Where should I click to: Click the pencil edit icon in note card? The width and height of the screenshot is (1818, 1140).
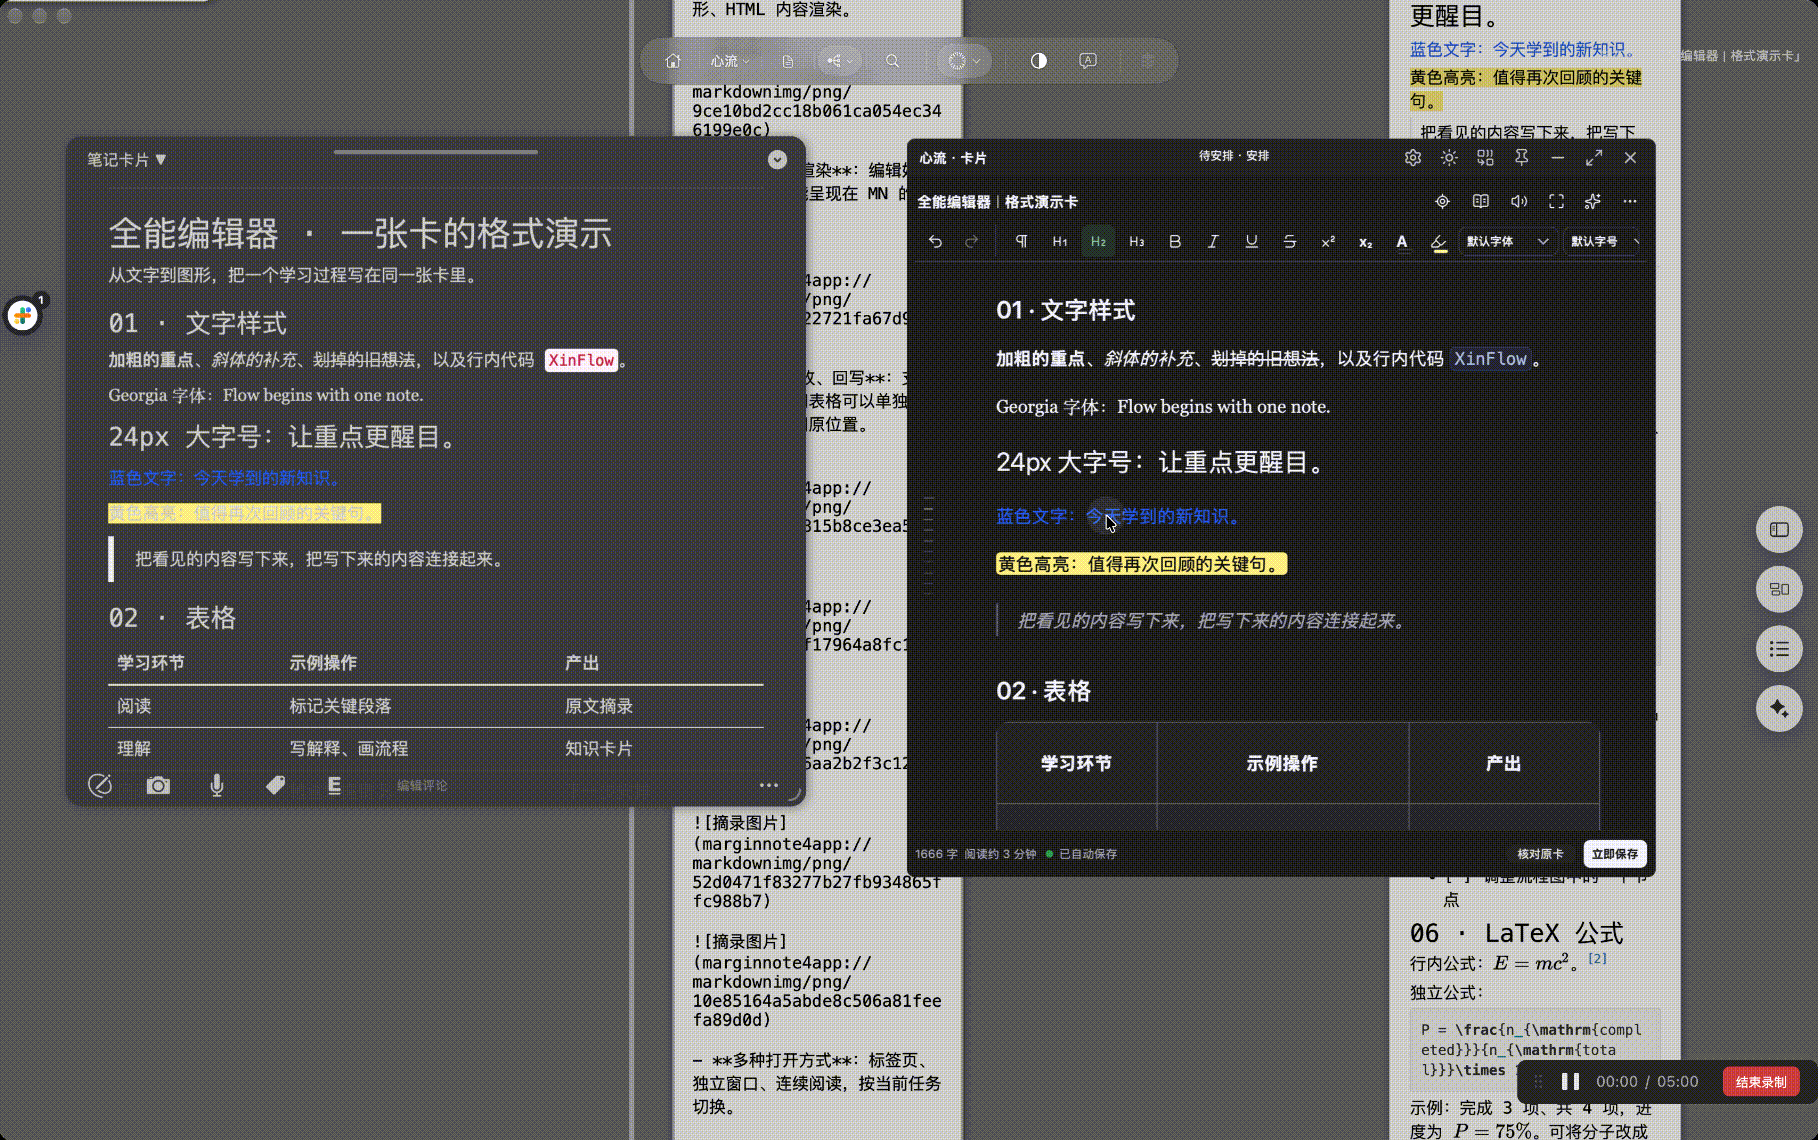(x=100, y=785)
